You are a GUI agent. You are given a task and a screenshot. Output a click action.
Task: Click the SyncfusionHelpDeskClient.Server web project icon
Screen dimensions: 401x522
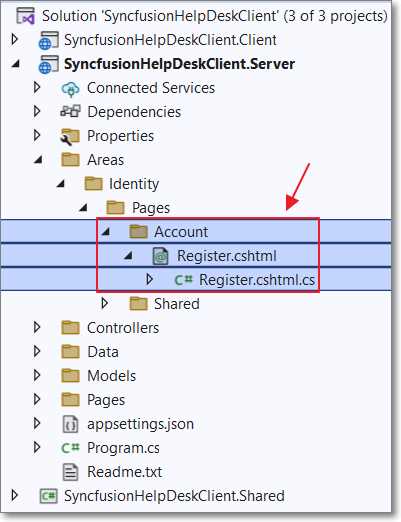point(49,64)
